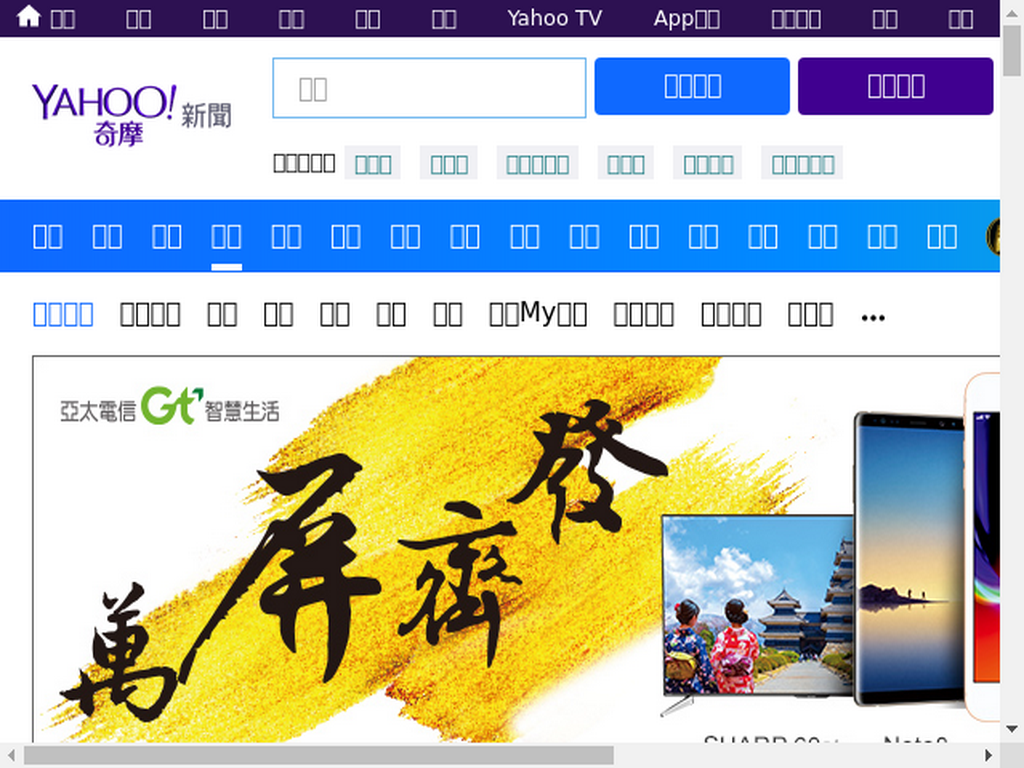Open the Yahoo TV link
This screenshot has height=768, width=1024.
coord(554,18)
